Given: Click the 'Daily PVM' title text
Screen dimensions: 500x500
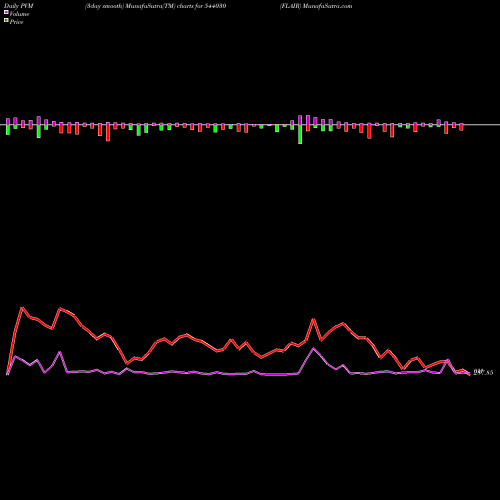Looking at the screenshot, I should point(19,6).
